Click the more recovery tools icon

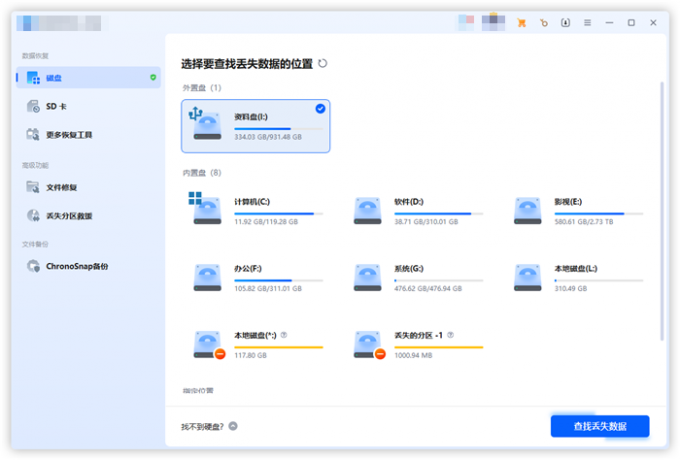(x=33, y=135)
